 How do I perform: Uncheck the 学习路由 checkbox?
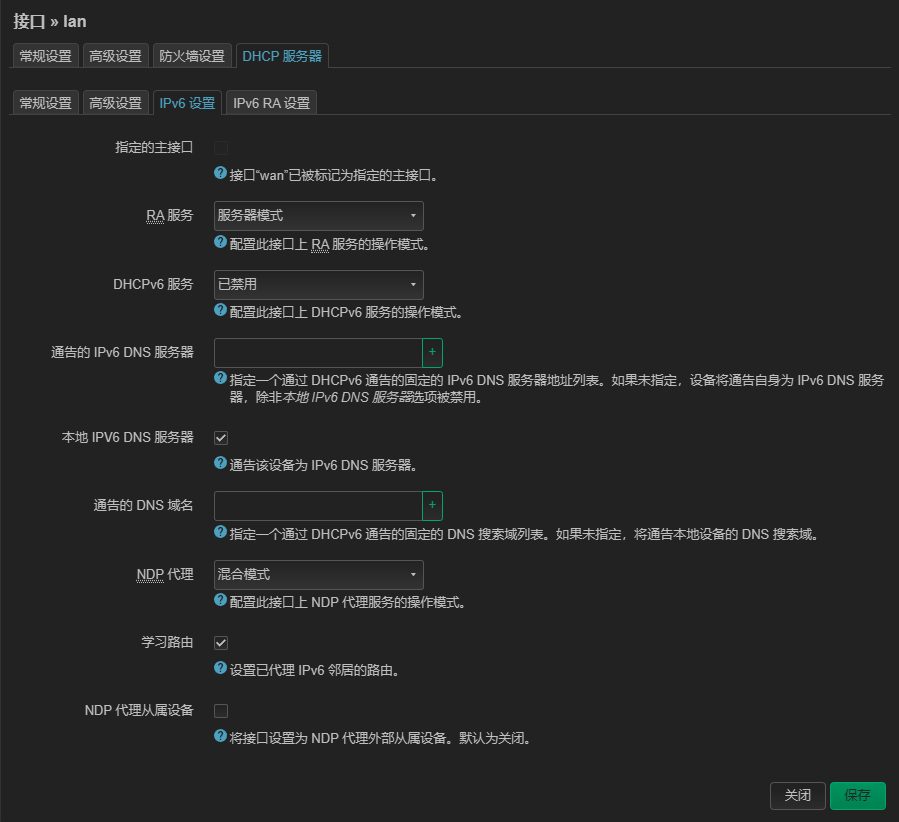[222, 643]
